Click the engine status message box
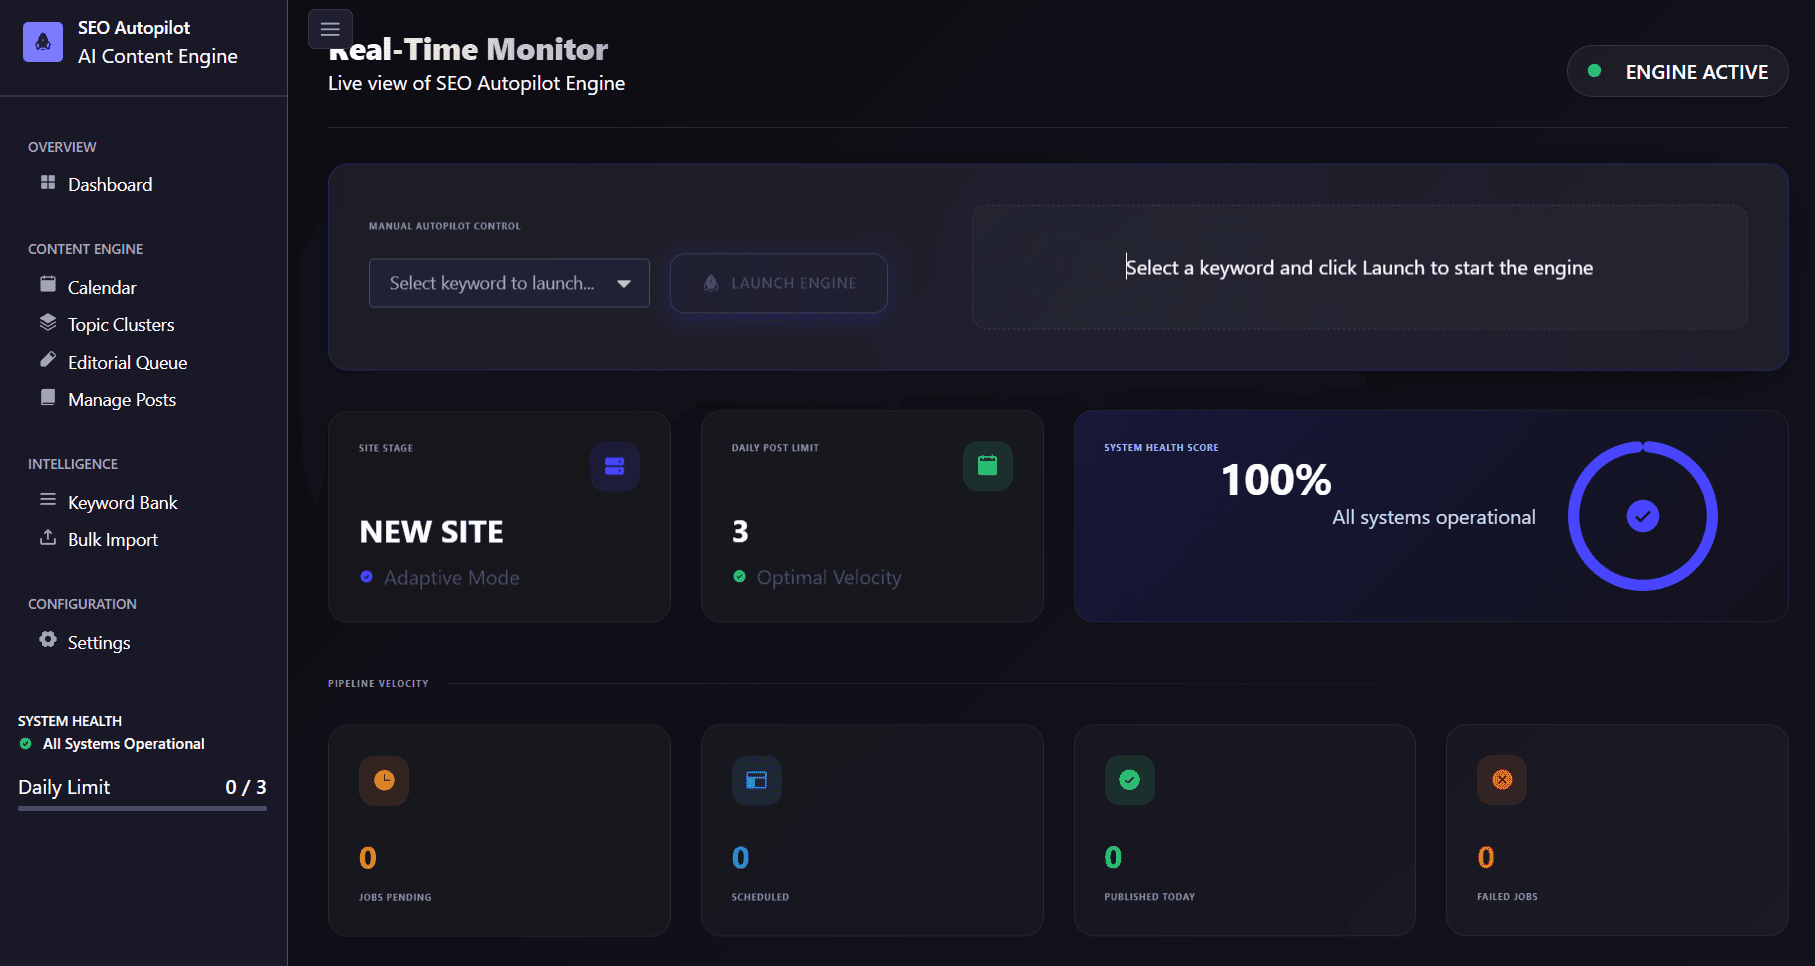Viewport: 1815px width, 966px height. [1359, 267]
